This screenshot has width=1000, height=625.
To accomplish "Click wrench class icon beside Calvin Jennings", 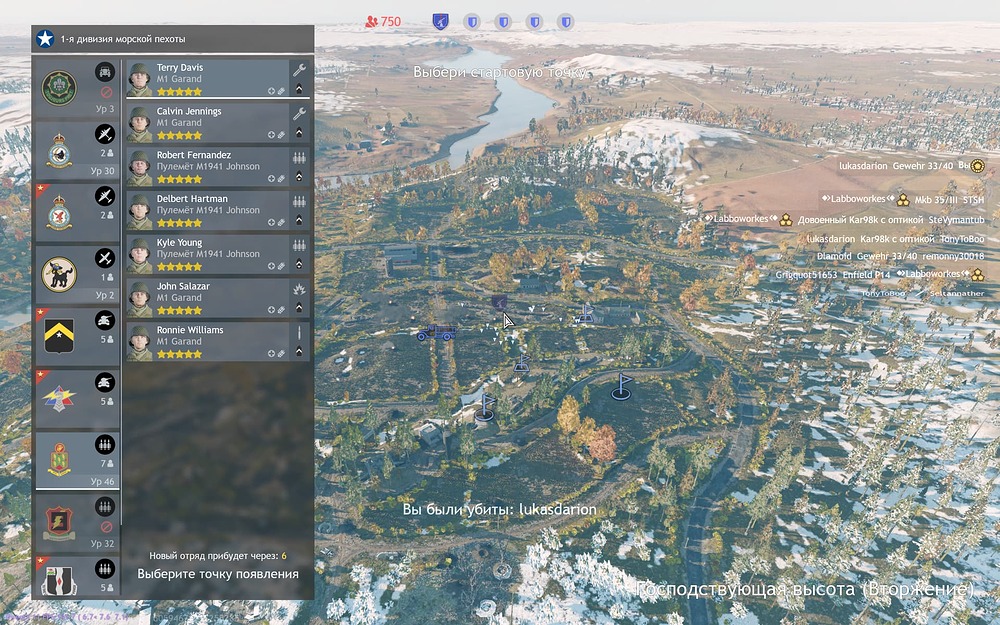I will pyautogui.click(x=299, y=114).
